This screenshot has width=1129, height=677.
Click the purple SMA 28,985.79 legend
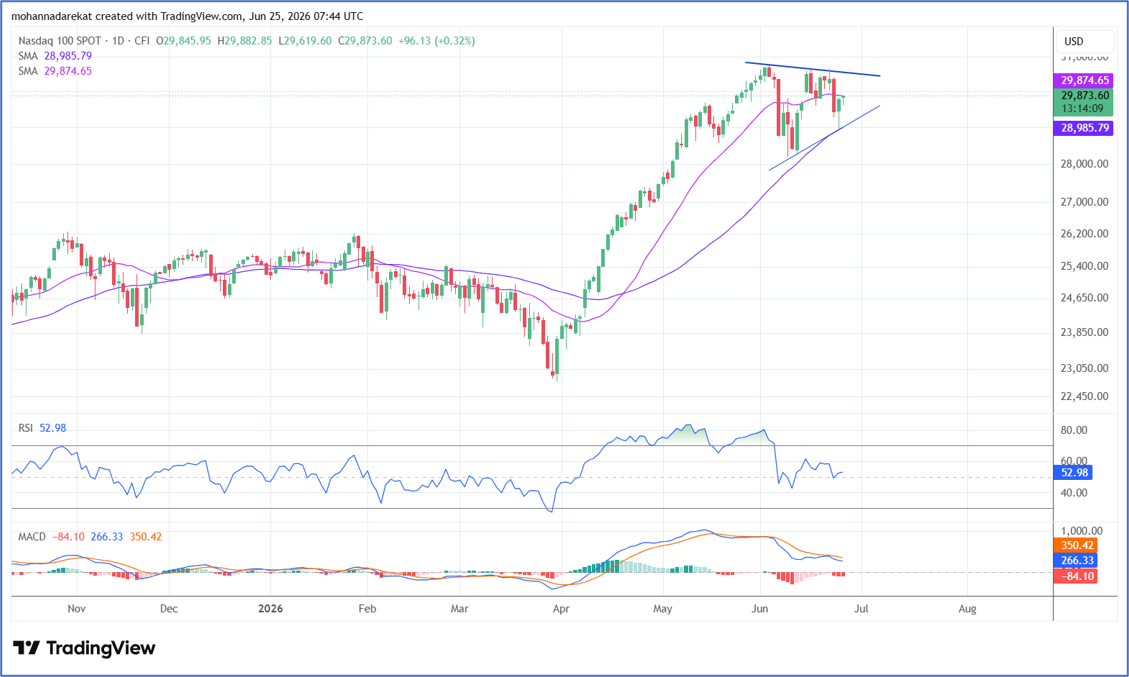(55, 56)
